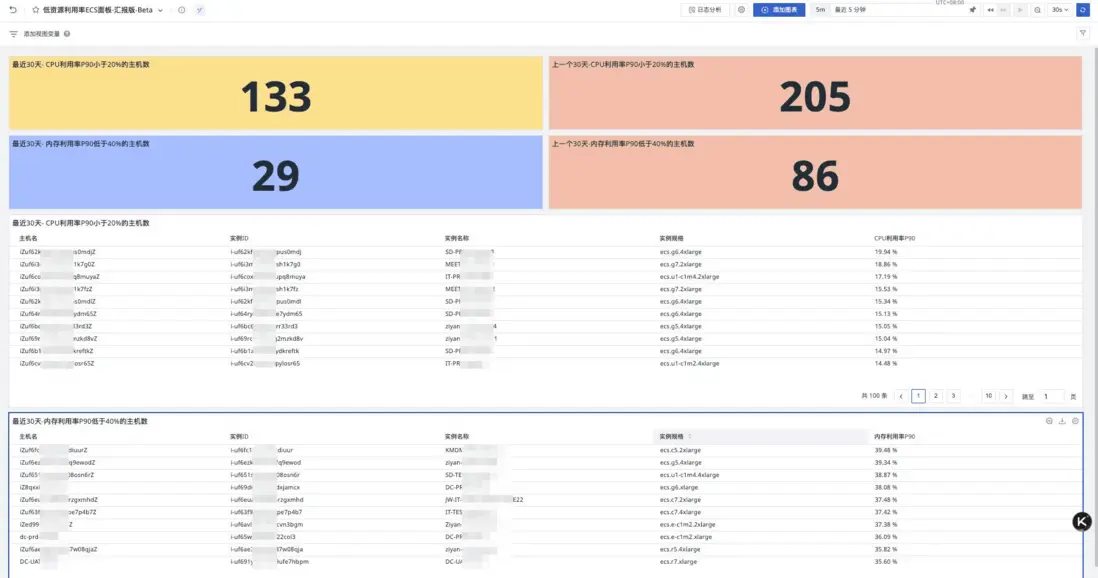Click the ecs.r7.xlarge instance spec cell
This screenshot has height=578, width=1098.
[x=678, y=562]
